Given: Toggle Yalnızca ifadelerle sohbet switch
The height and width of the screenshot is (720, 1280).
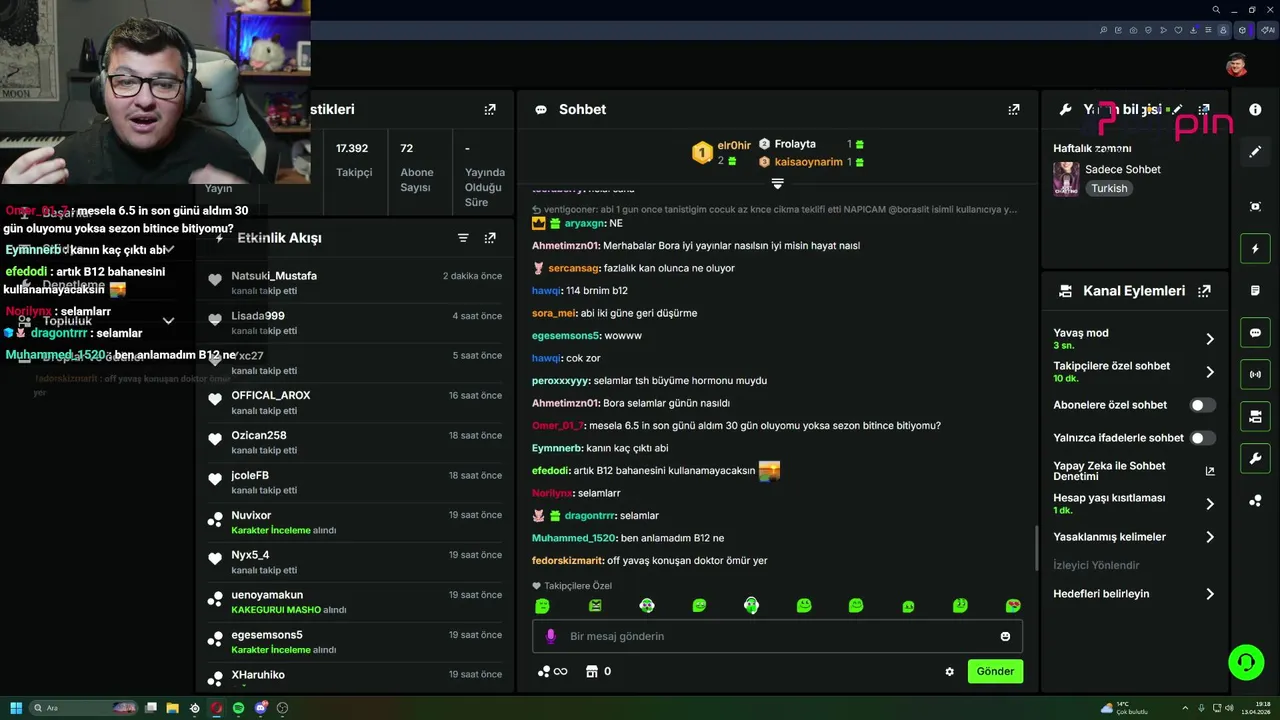Looking at the screenshot, I should point(1203,438).
